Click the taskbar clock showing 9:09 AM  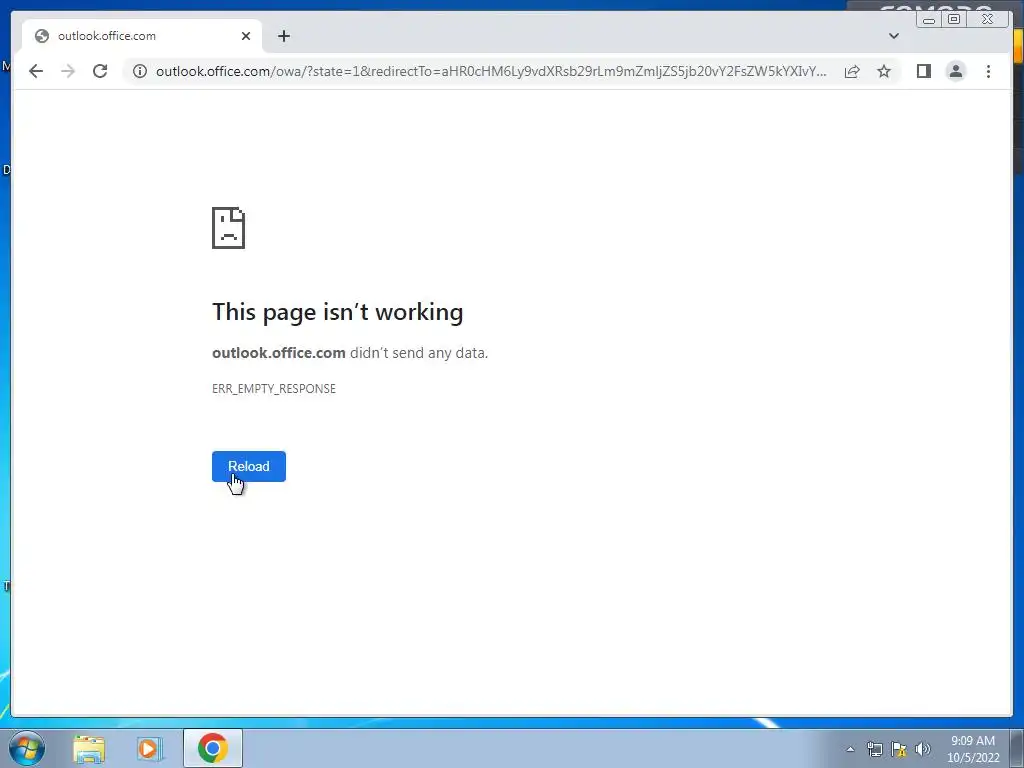[973, 749]
